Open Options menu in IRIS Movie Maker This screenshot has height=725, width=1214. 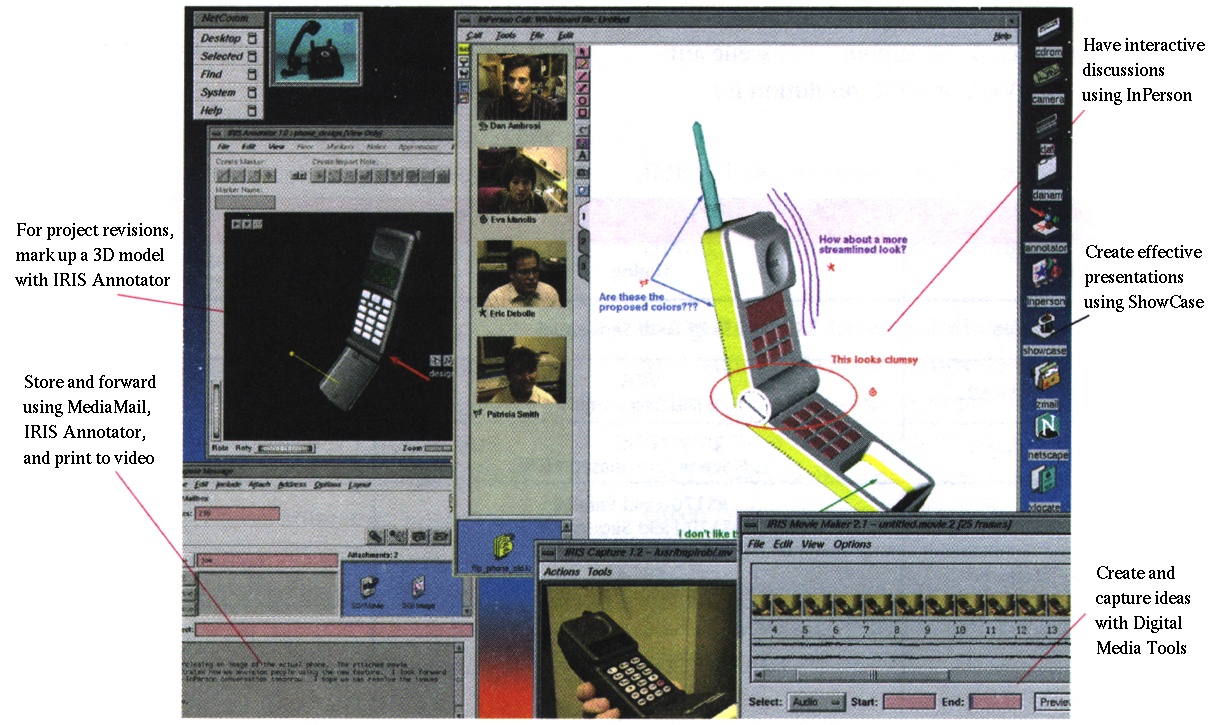click(x=852, y=545)
